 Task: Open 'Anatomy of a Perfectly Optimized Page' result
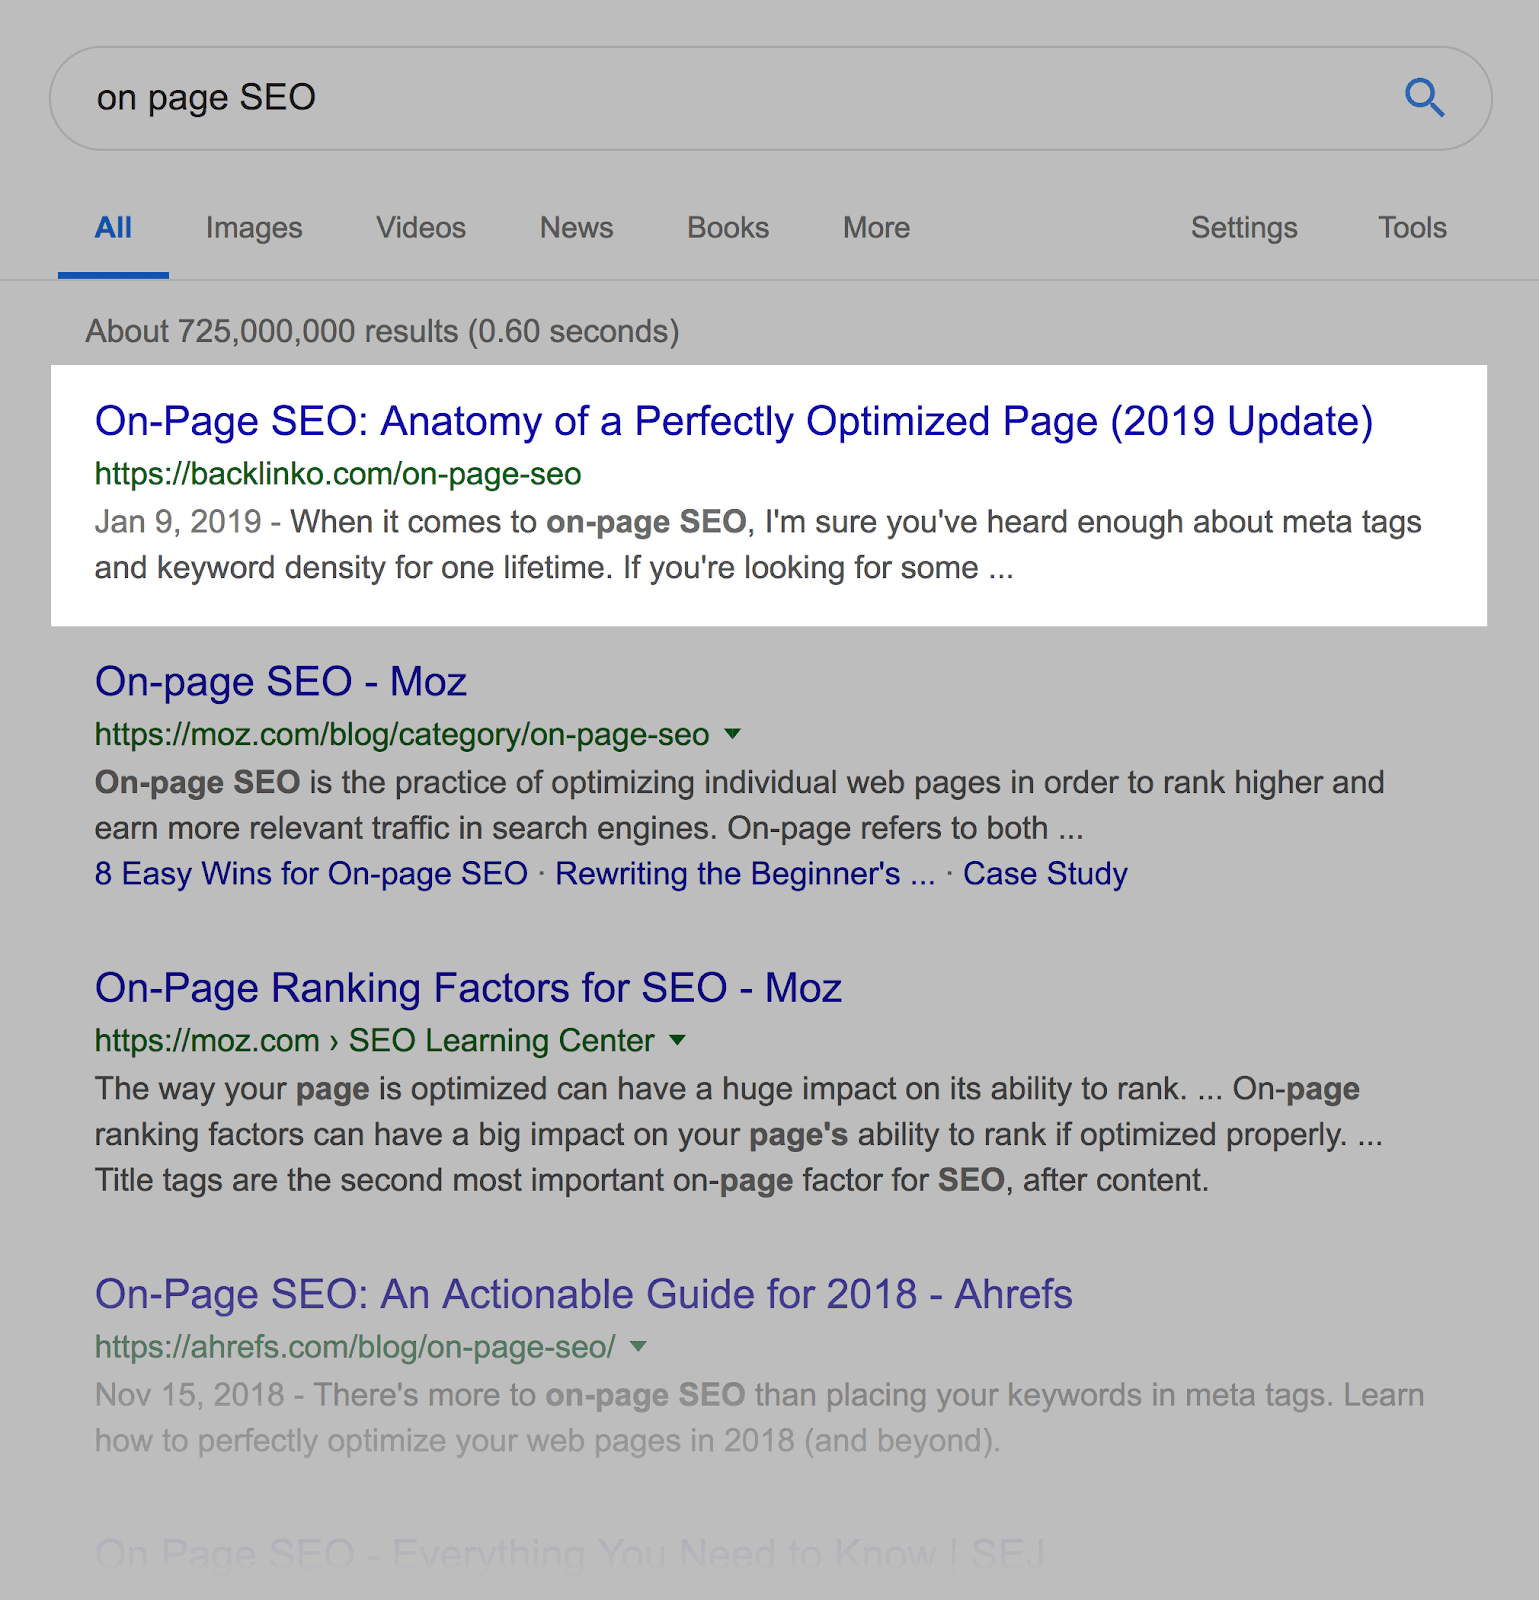click(734, 421)
